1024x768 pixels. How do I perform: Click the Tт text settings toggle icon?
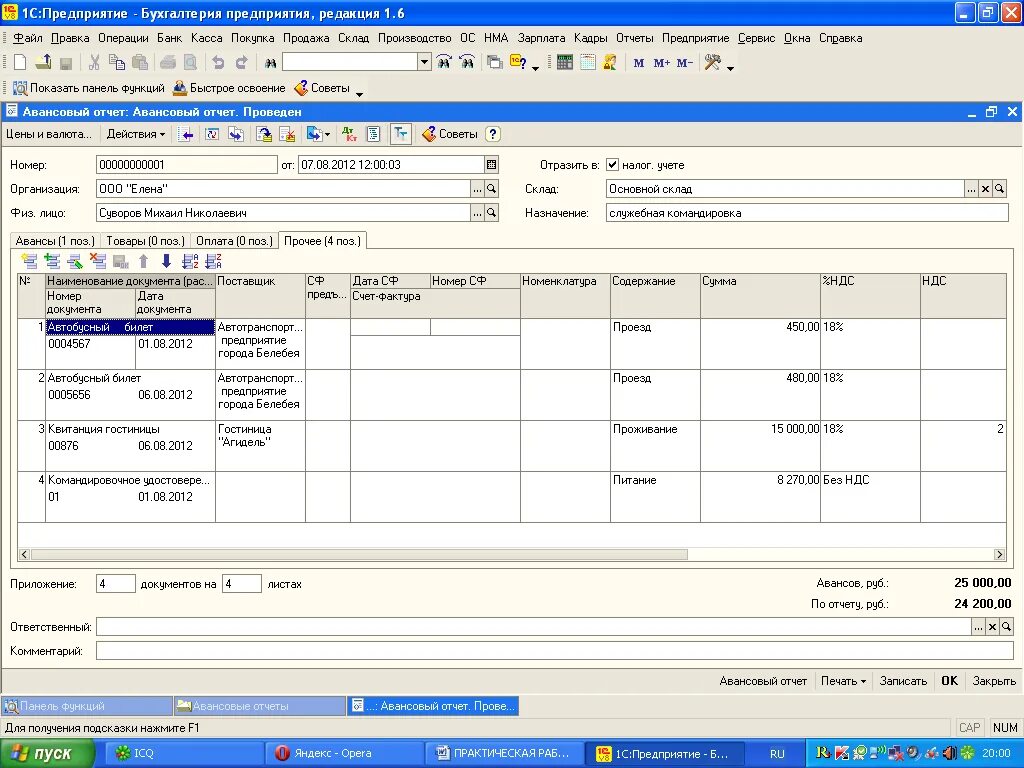tap(400, 134)
